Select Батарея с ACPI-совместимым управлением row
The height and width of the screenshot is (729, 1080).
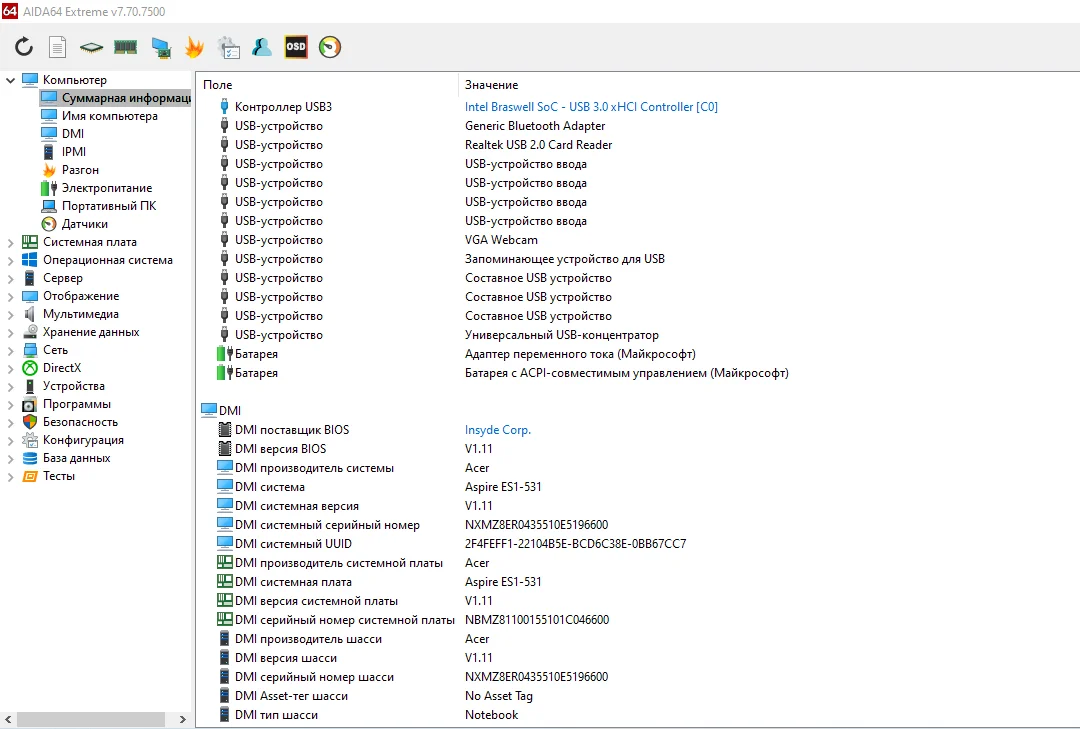click(x=638, y=373)
